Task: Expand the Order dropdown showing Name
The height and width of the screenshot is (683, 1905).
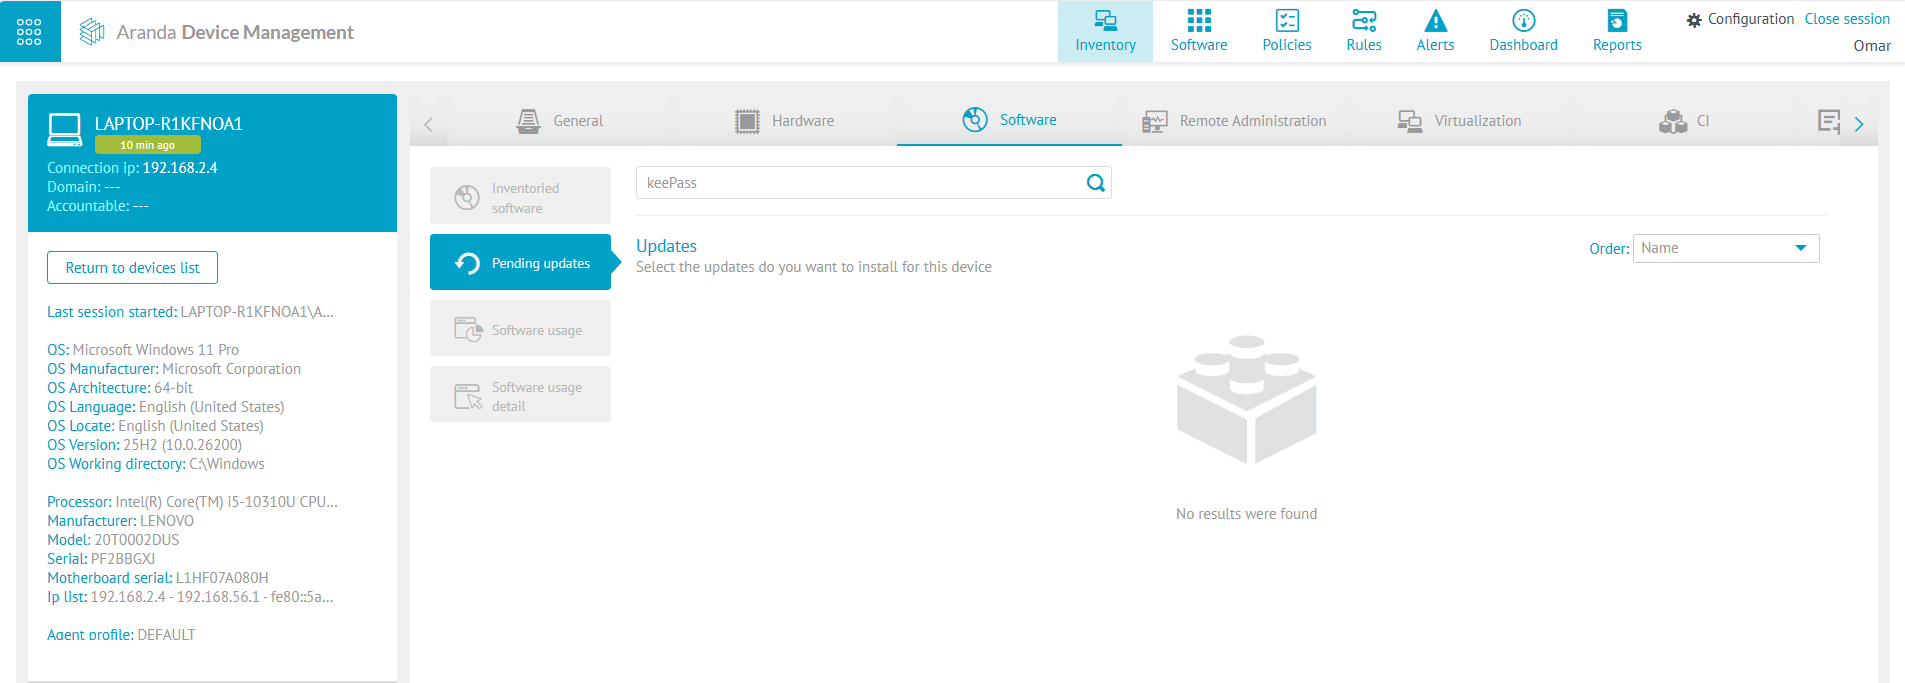Action: tap(1725, 248)
